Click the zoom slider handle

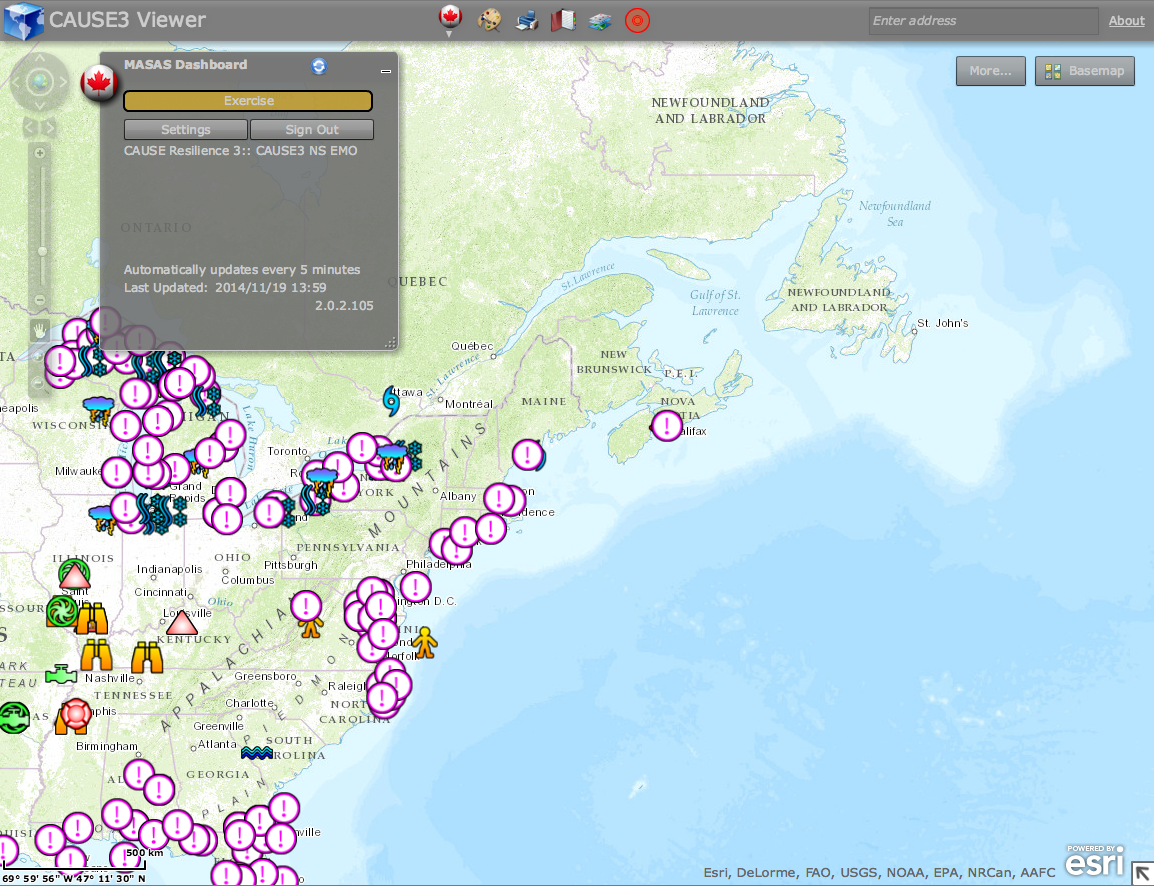point(42,251)
